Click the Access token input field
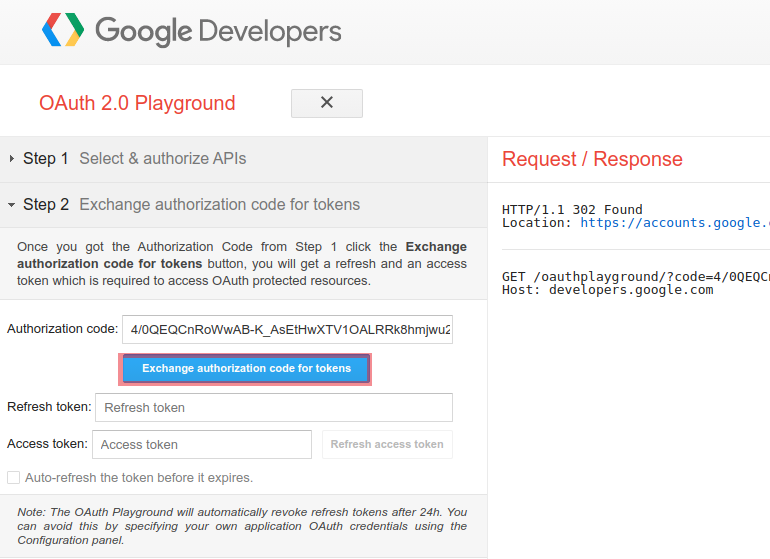770x559 pixels. pos(202,445)
